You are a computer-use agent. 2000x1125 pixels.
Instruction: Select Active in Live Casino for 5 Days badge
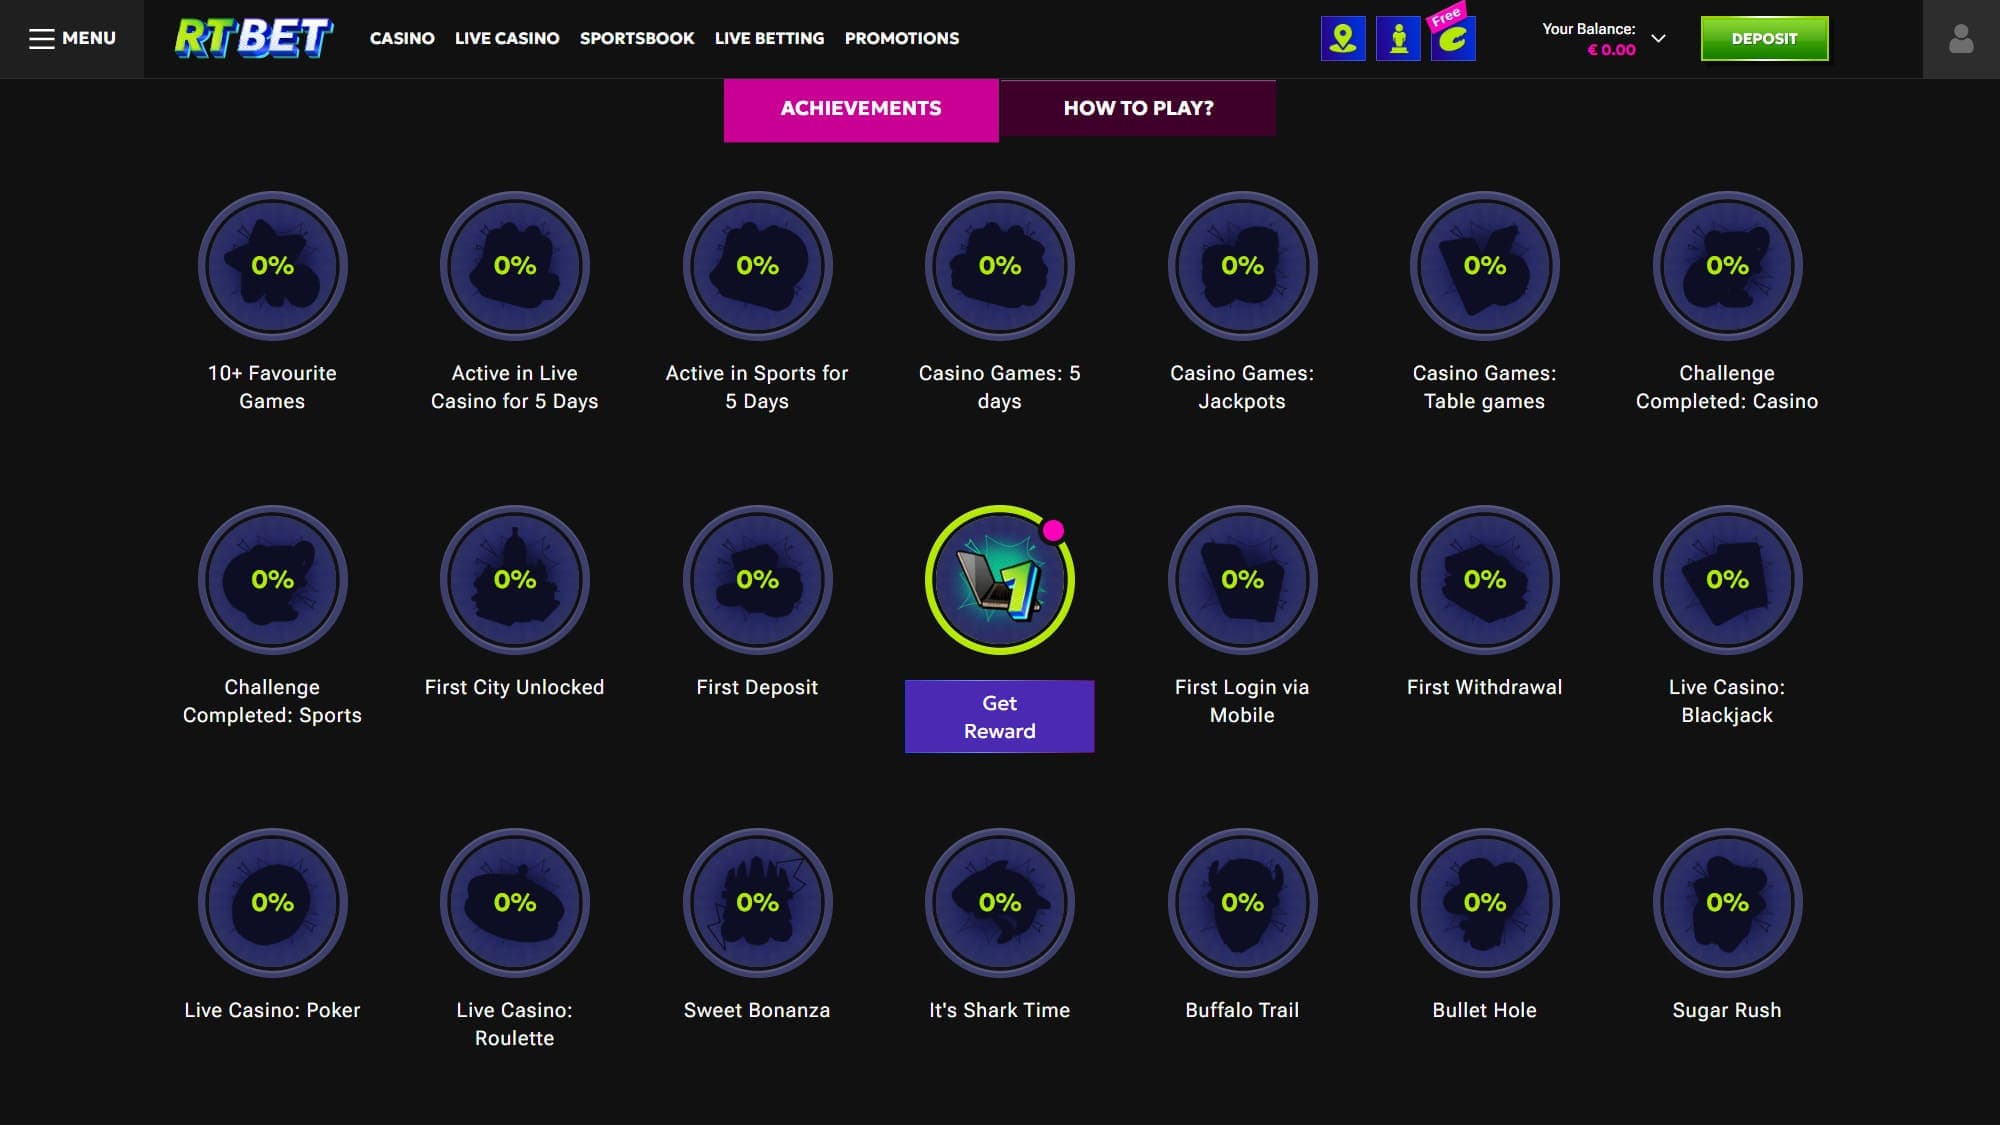[x=515, y=266]
